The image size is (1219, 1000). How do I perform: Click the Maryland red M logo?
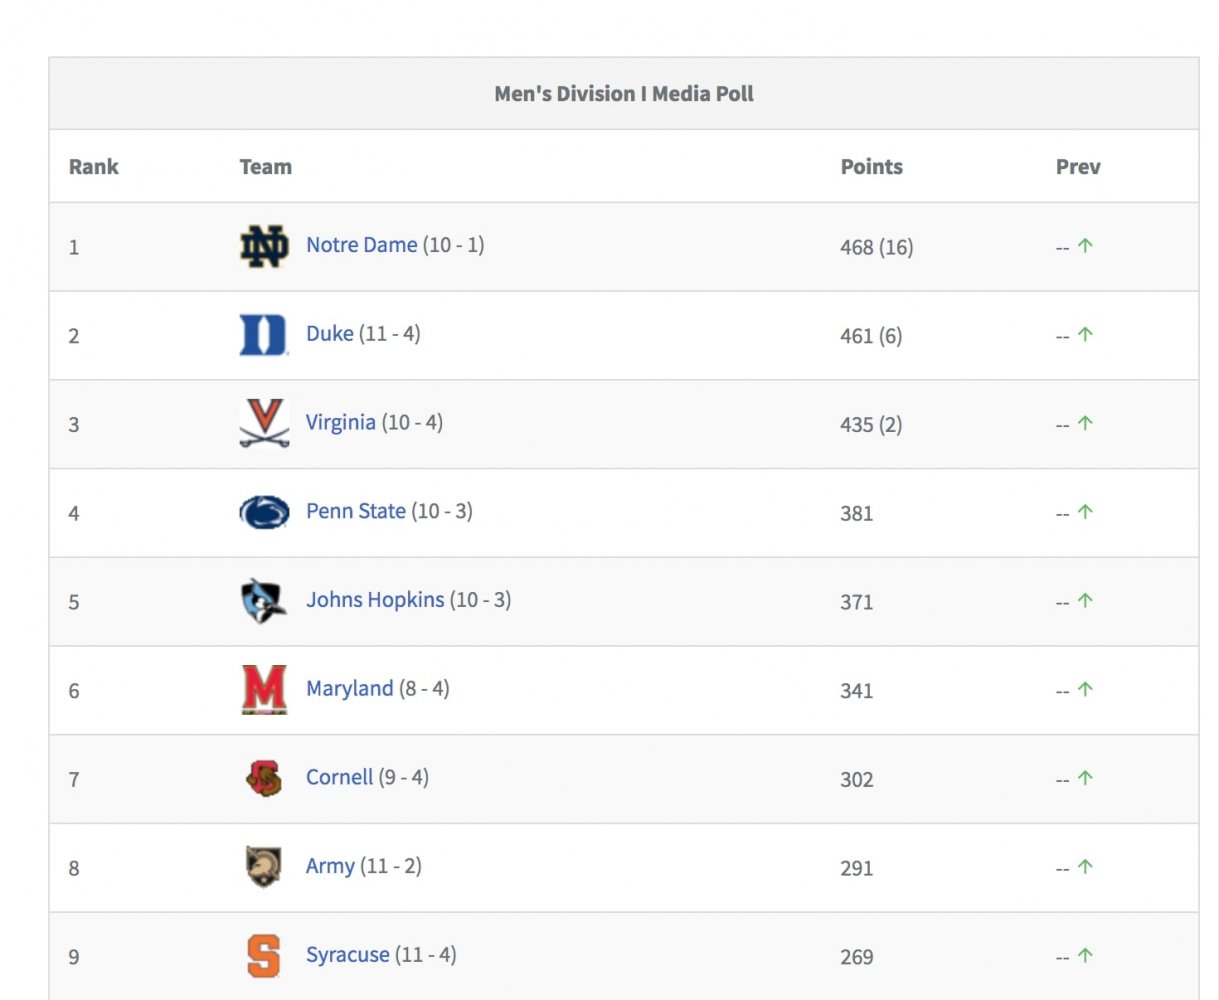tap(264, 689)
